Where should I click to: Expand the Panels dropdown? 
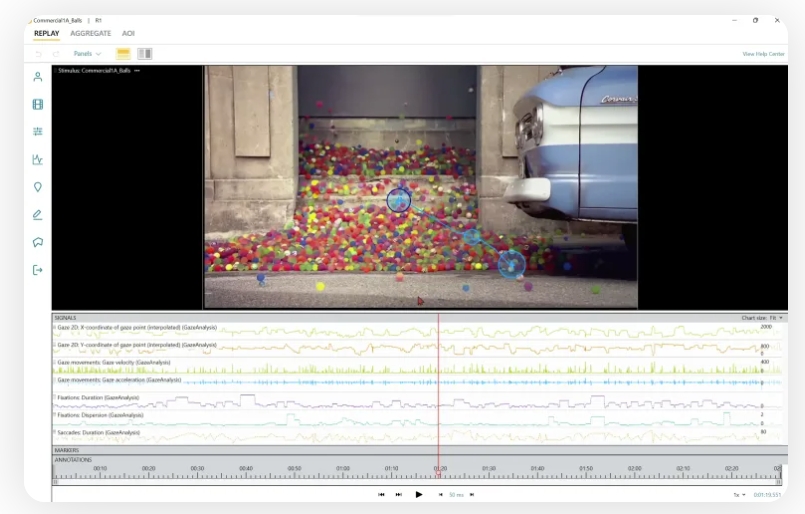pyautogui.click(x=87, y=54)
